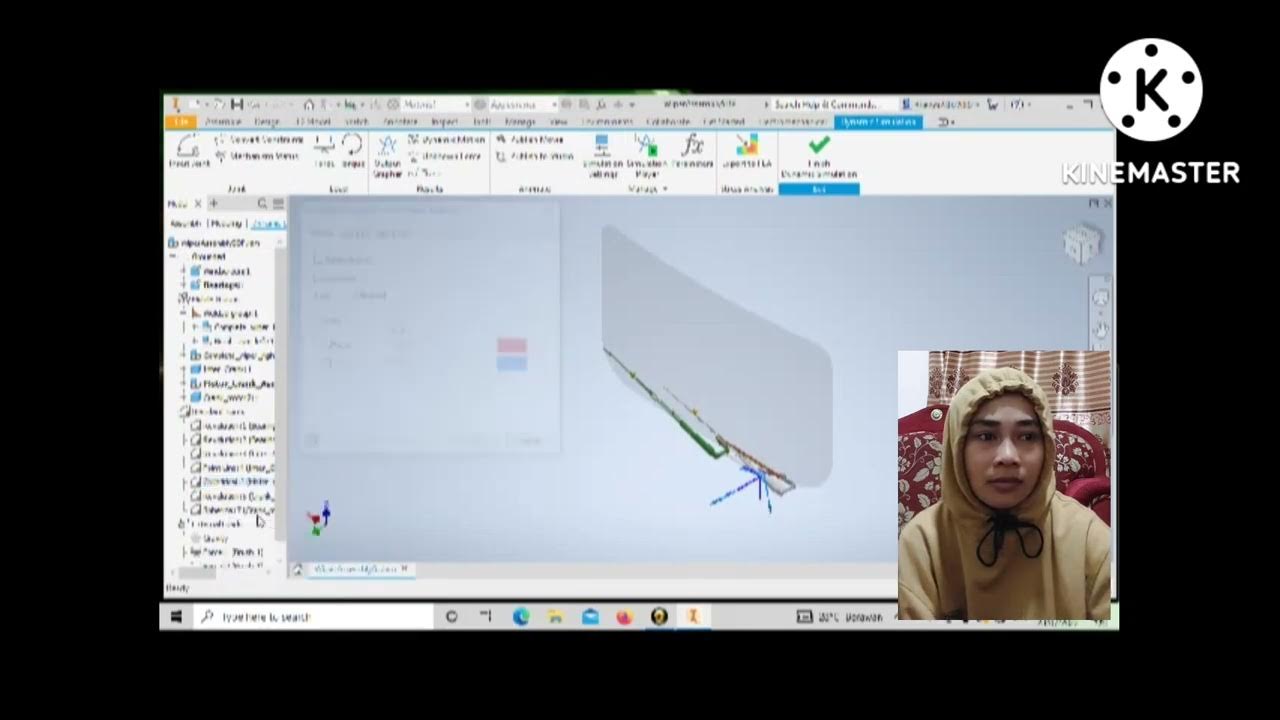Click the first Revolution joint tree item
1280x720 pixels.
[233, 425]
